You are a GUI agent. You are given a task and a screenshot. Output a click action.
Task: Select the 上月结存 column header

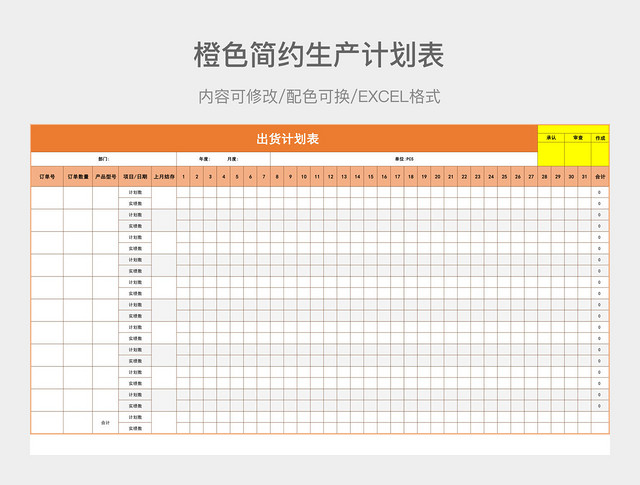164,177
